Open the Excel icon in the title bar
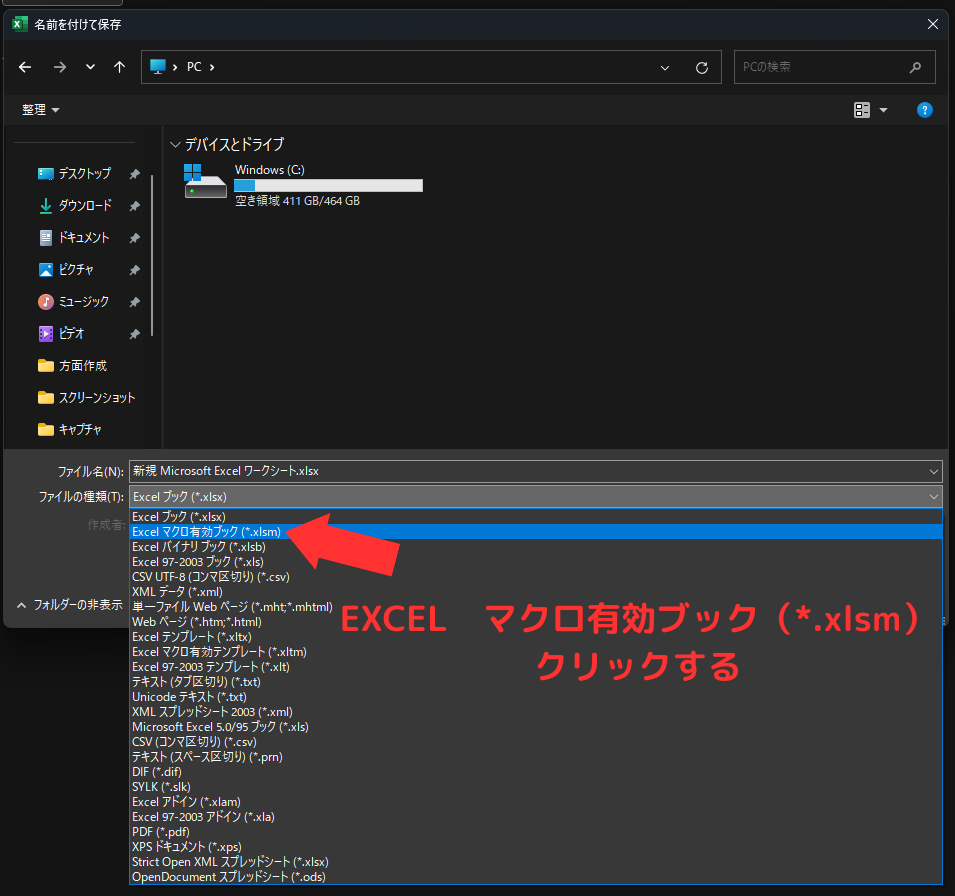Screen dimensions: 955x896 [x=18, y=23]
